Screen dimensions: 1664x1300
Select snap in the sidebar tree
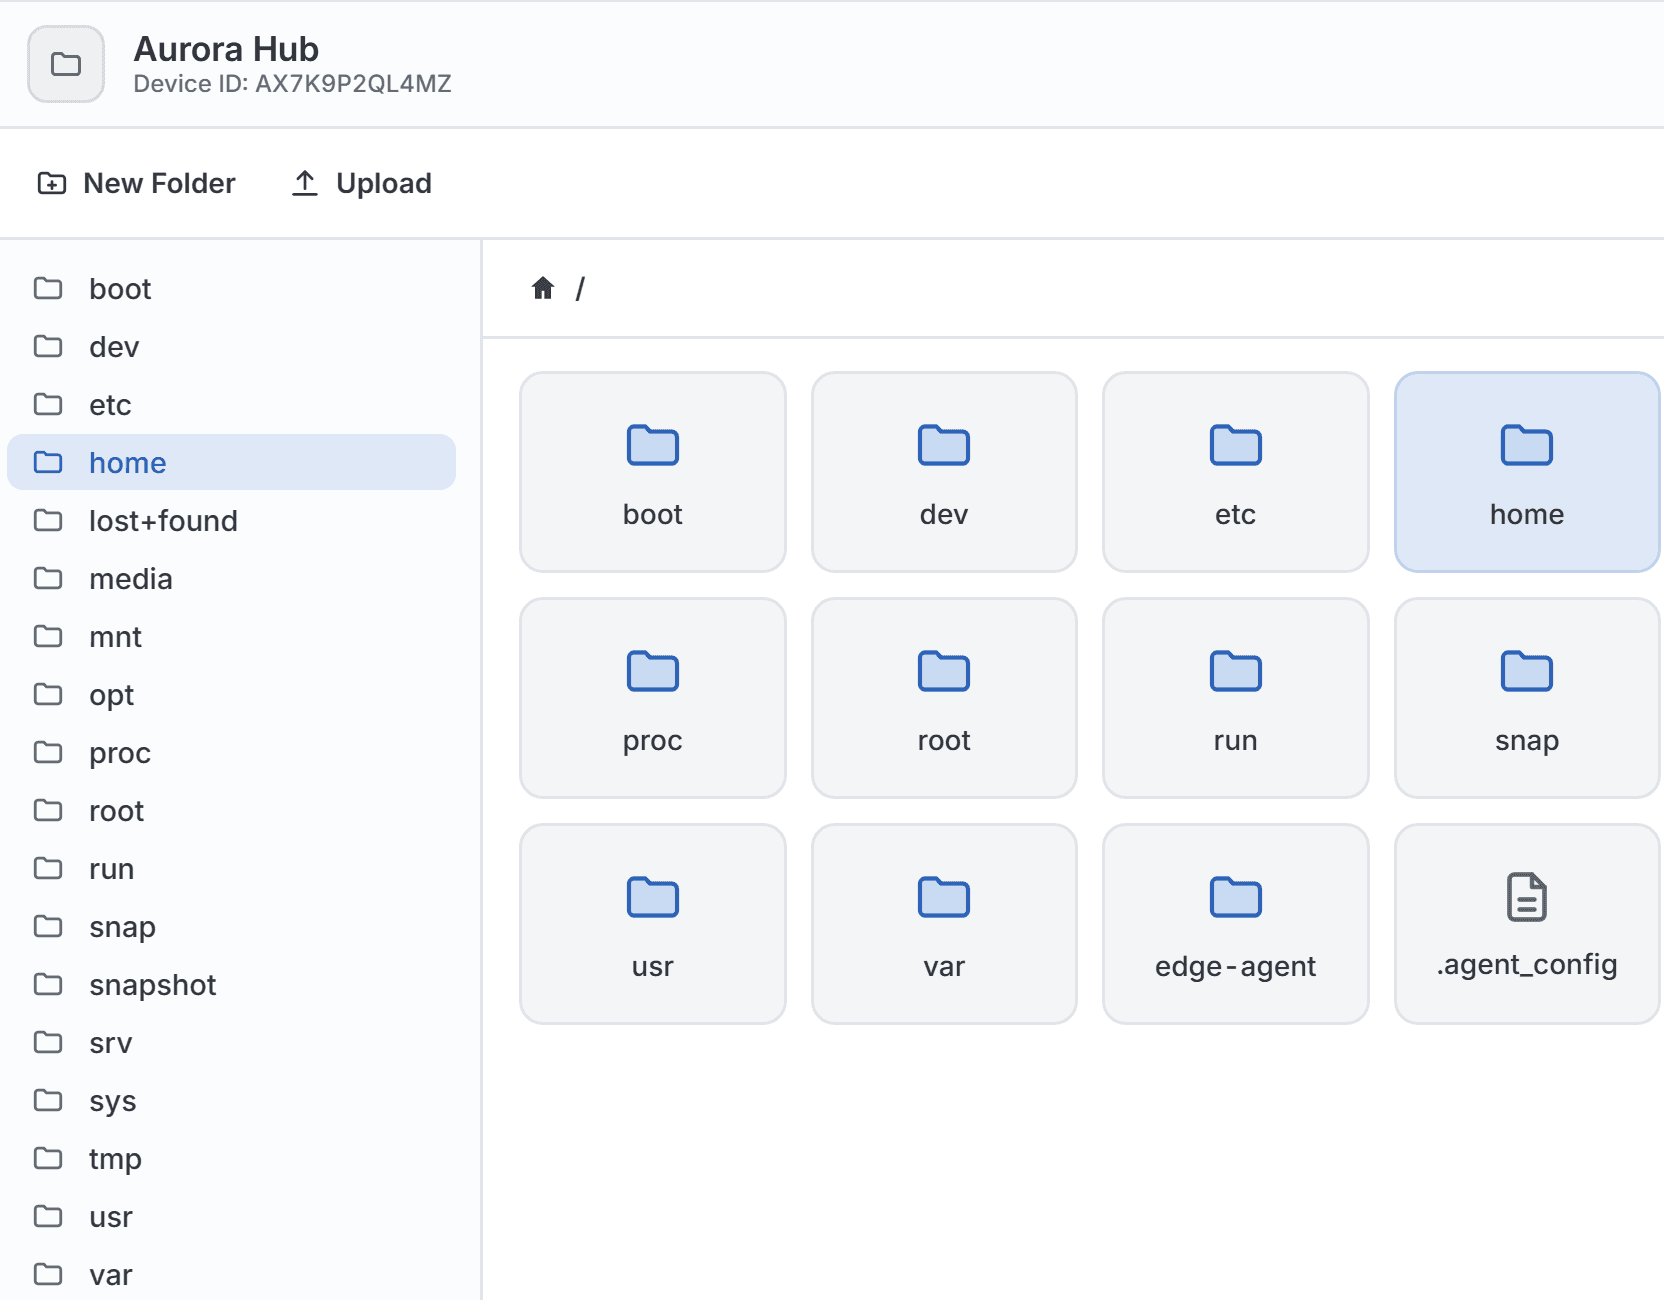coord(232,927)
